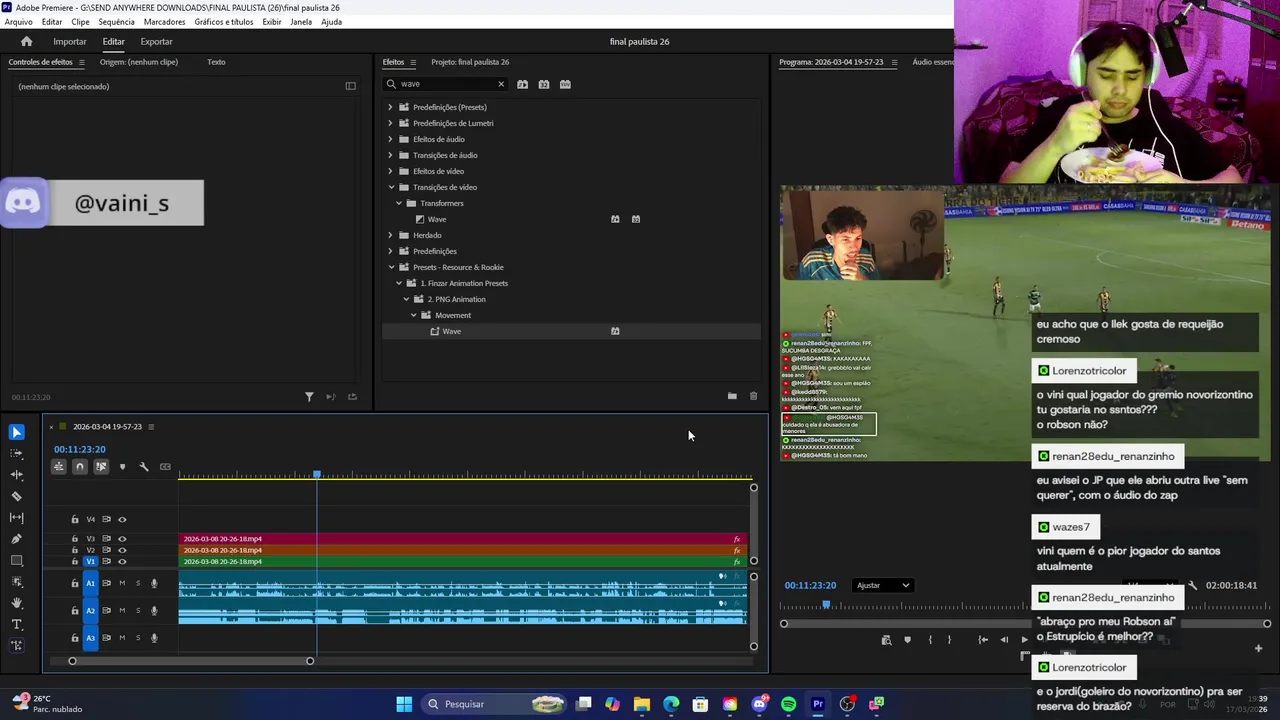The width and height of the screenshot is (1280, 720).
Task: Hide the V2 track output eye
Action: click(x=122, y=550)
